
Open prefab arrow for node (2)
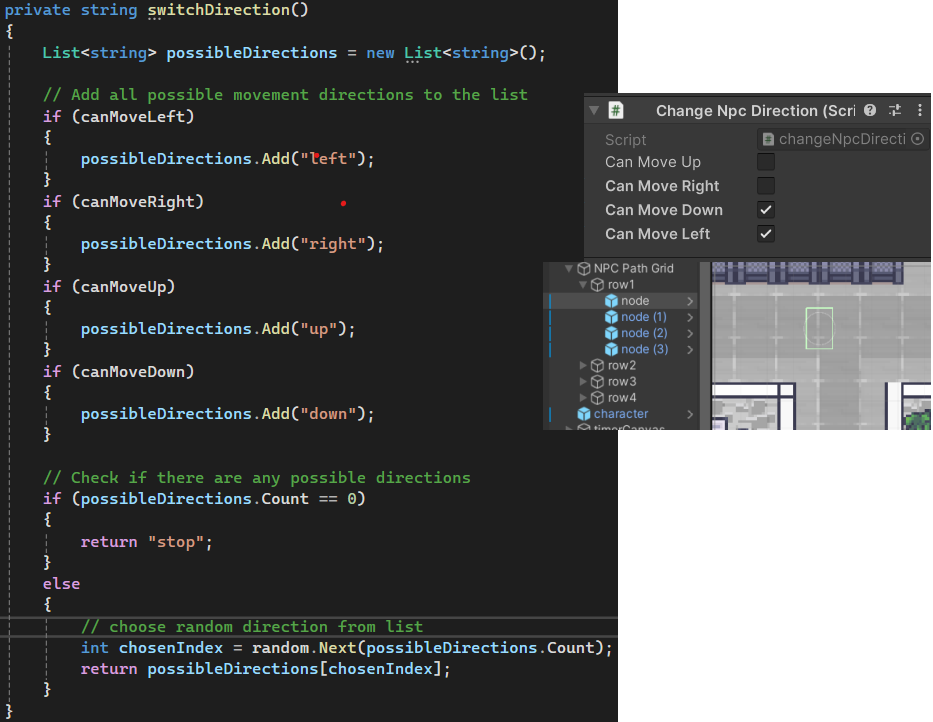(x=690, y=333)
